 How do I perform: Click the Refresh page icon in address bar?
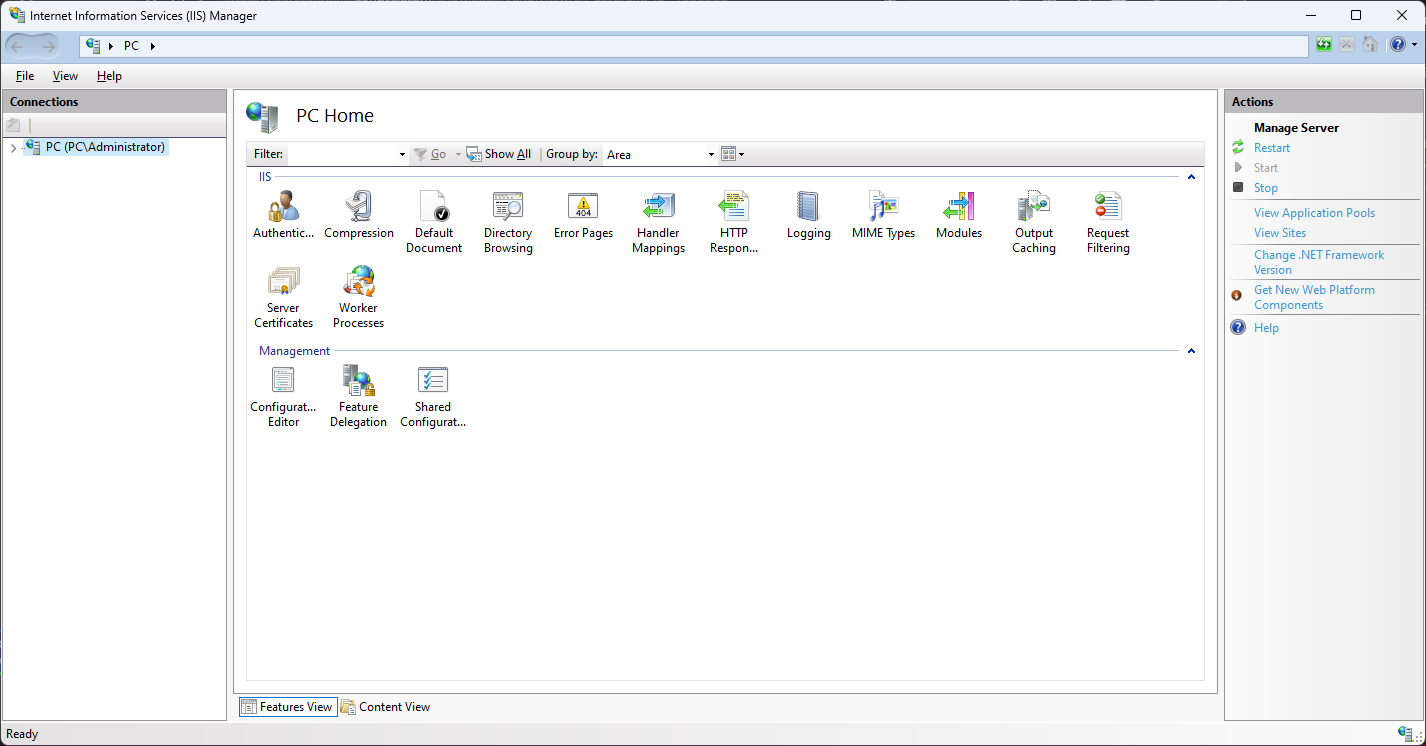tap(1324, 45)
